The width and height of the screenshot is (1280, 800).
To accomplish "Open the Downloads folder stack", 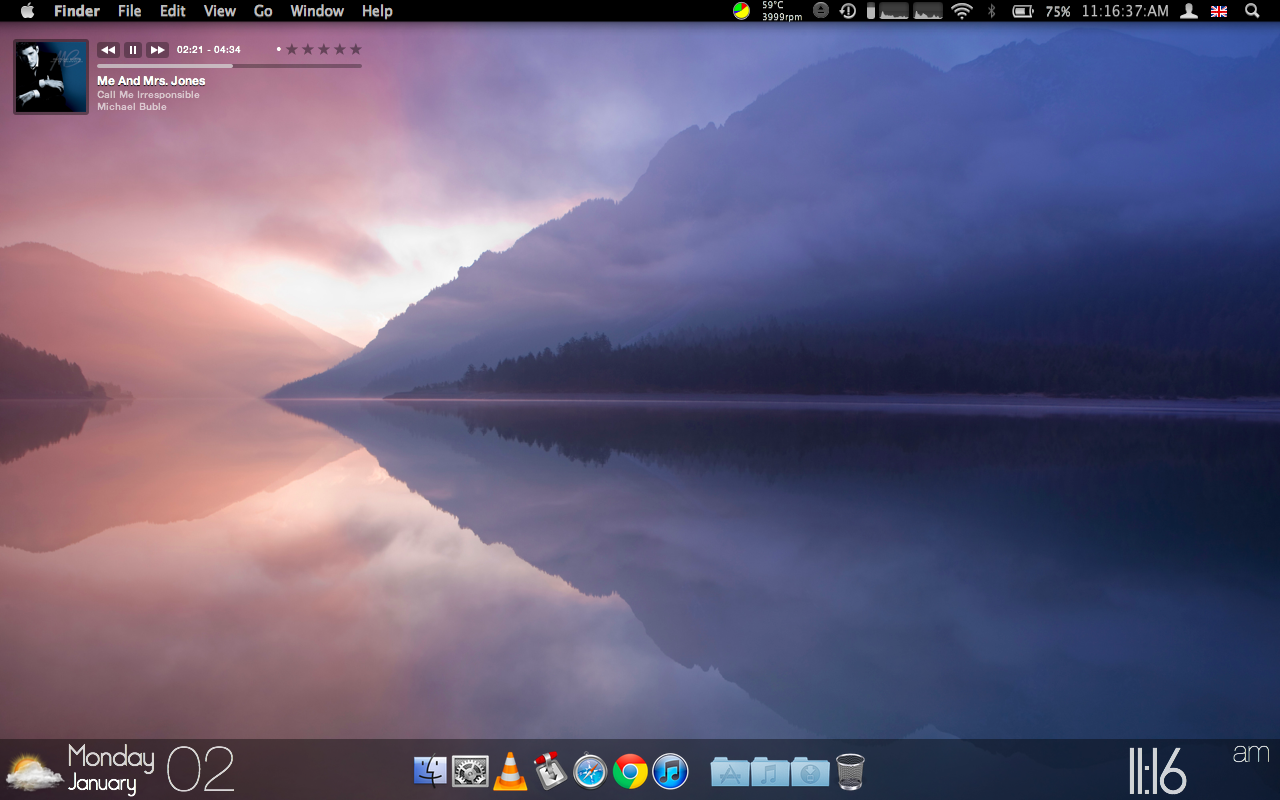I will coord(810,771).
